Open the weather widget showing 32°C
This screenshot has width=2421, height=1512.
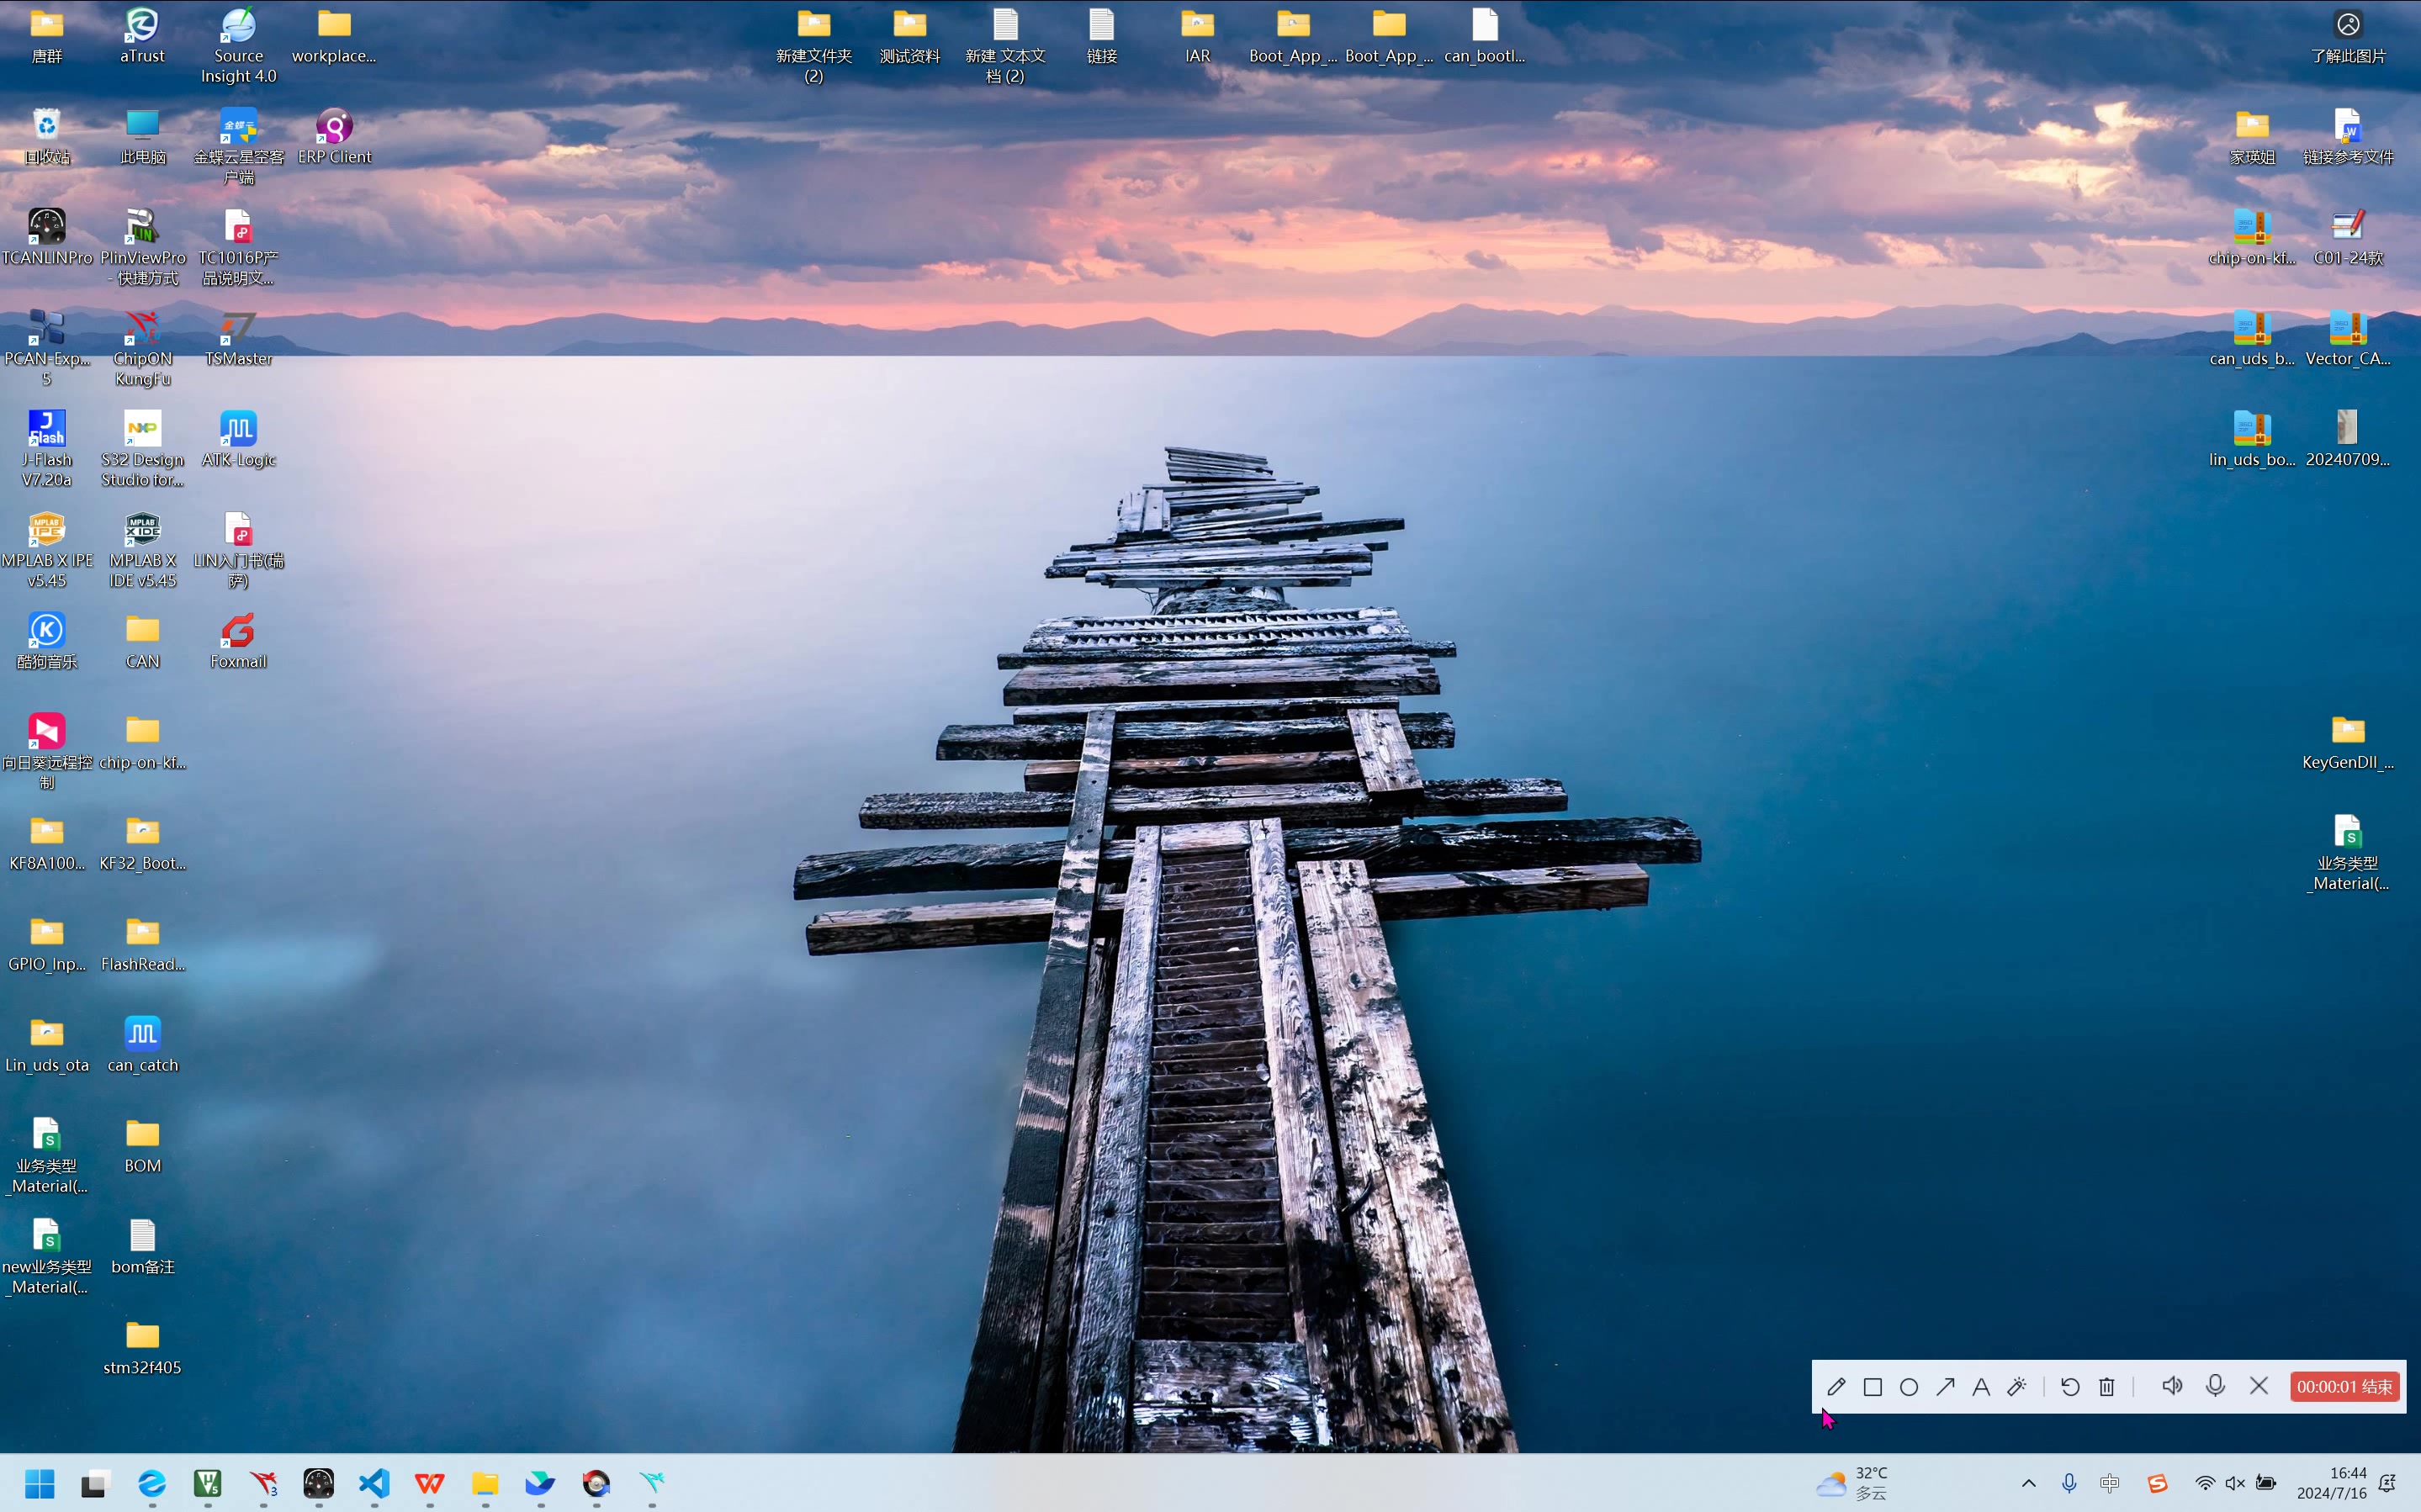(x=1852, y=1483)
